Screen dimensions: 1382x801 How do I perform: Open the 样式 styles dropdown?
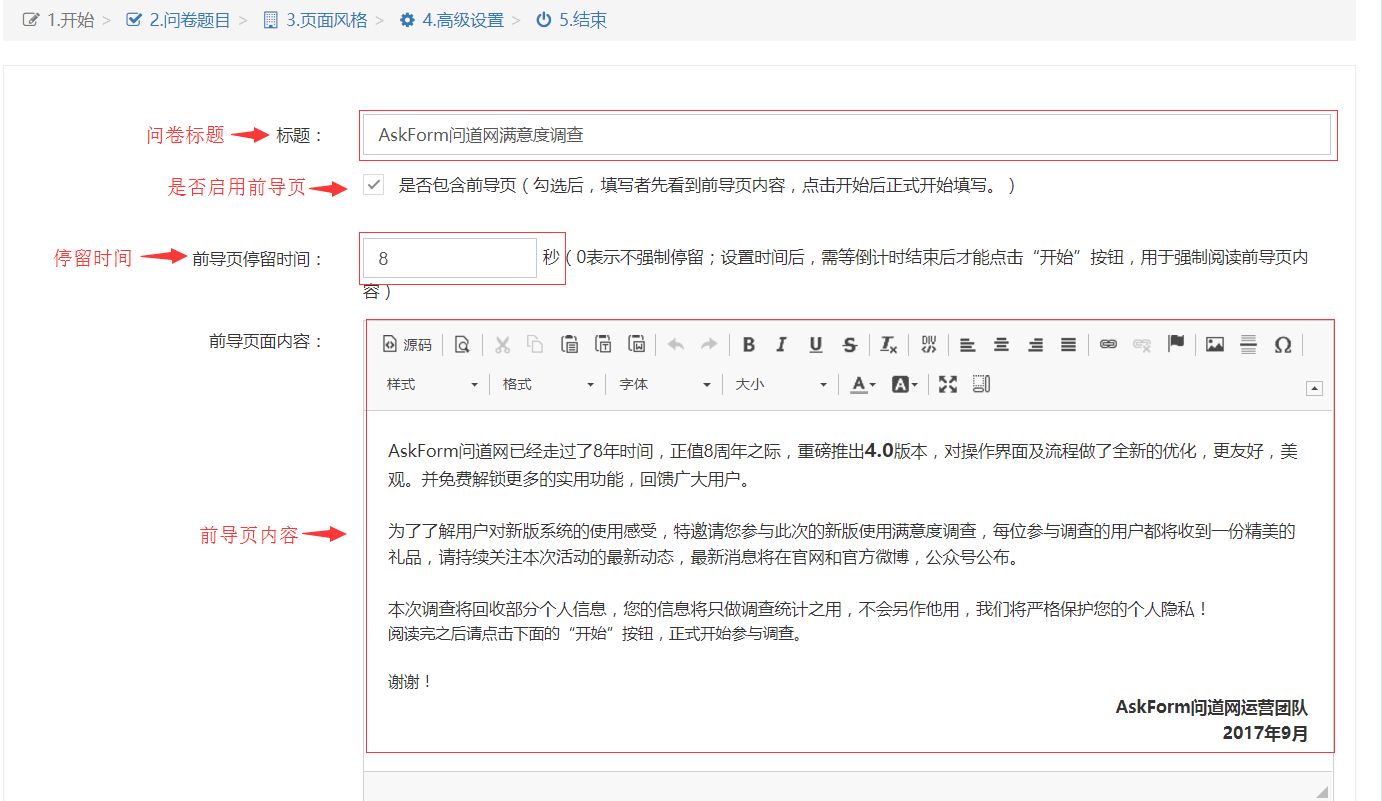click(x=432, y=384)
